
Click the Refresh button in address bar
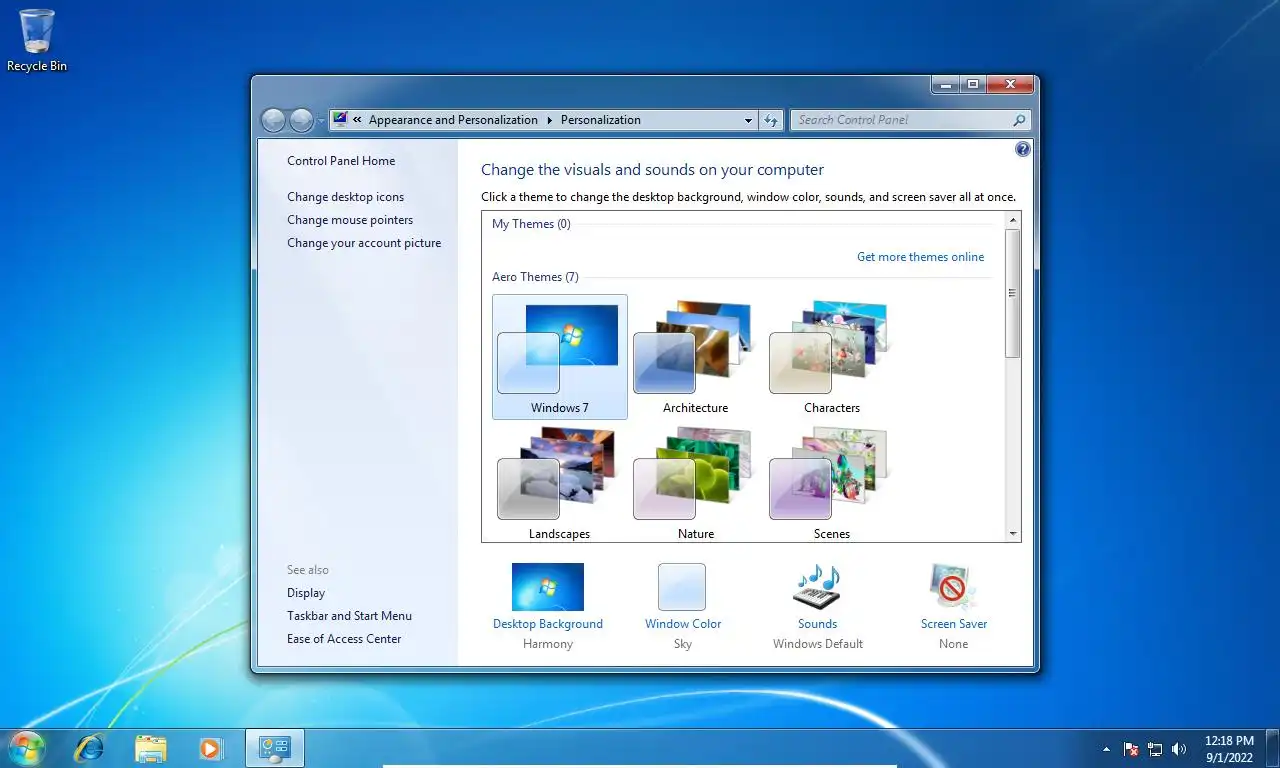pos(770,120)
